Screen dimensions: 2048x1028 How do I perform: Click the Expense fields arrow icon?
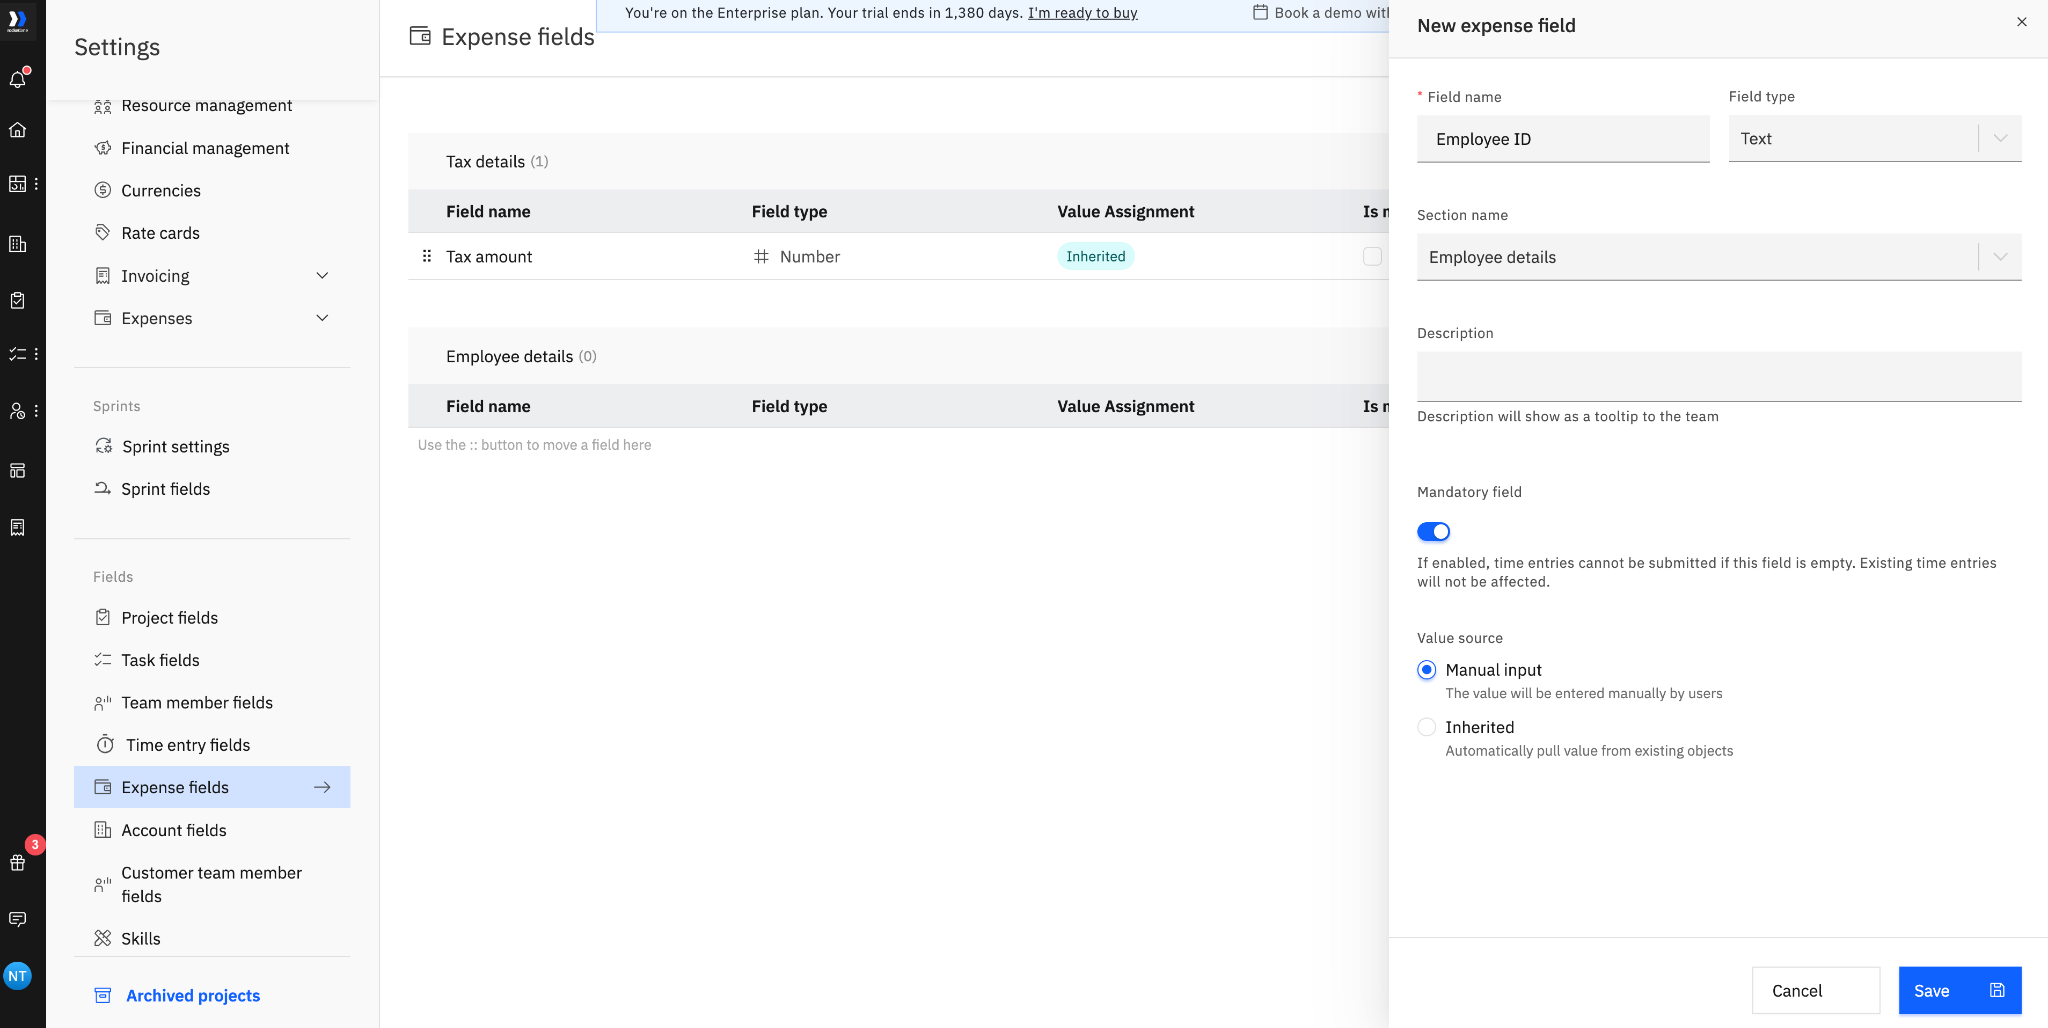click(322, 787)
